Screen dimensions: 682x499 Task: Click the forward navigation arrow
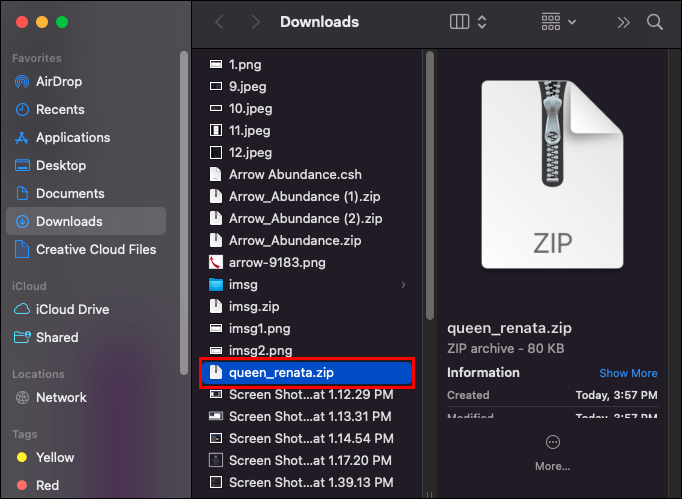point(256,22)
